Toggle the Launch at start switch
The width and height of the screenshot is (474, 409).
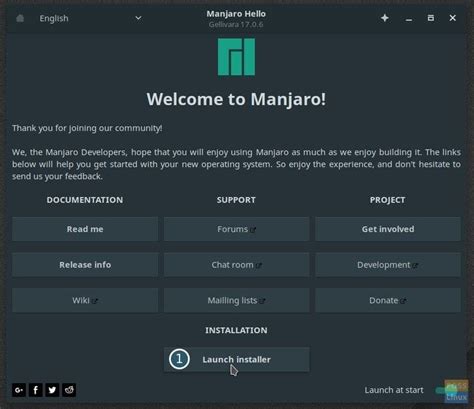(x=447, y=390)
